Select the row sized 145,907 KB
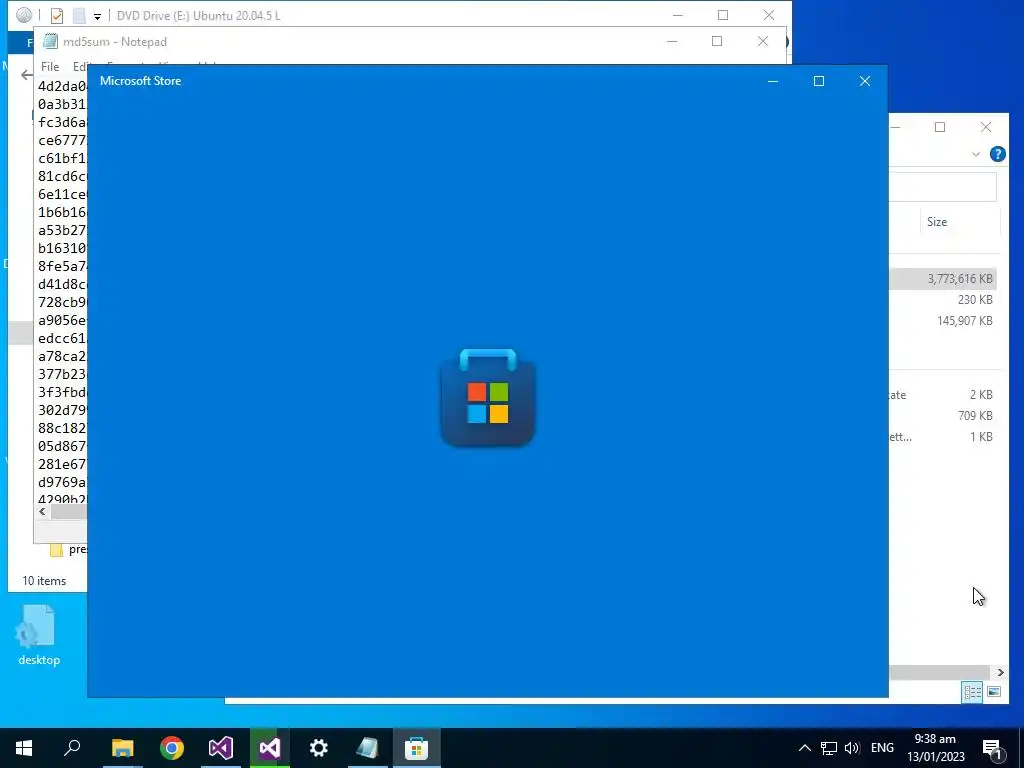Image resolution: width=1024 pixels, height=768 pixels. [x=943, y=321]
